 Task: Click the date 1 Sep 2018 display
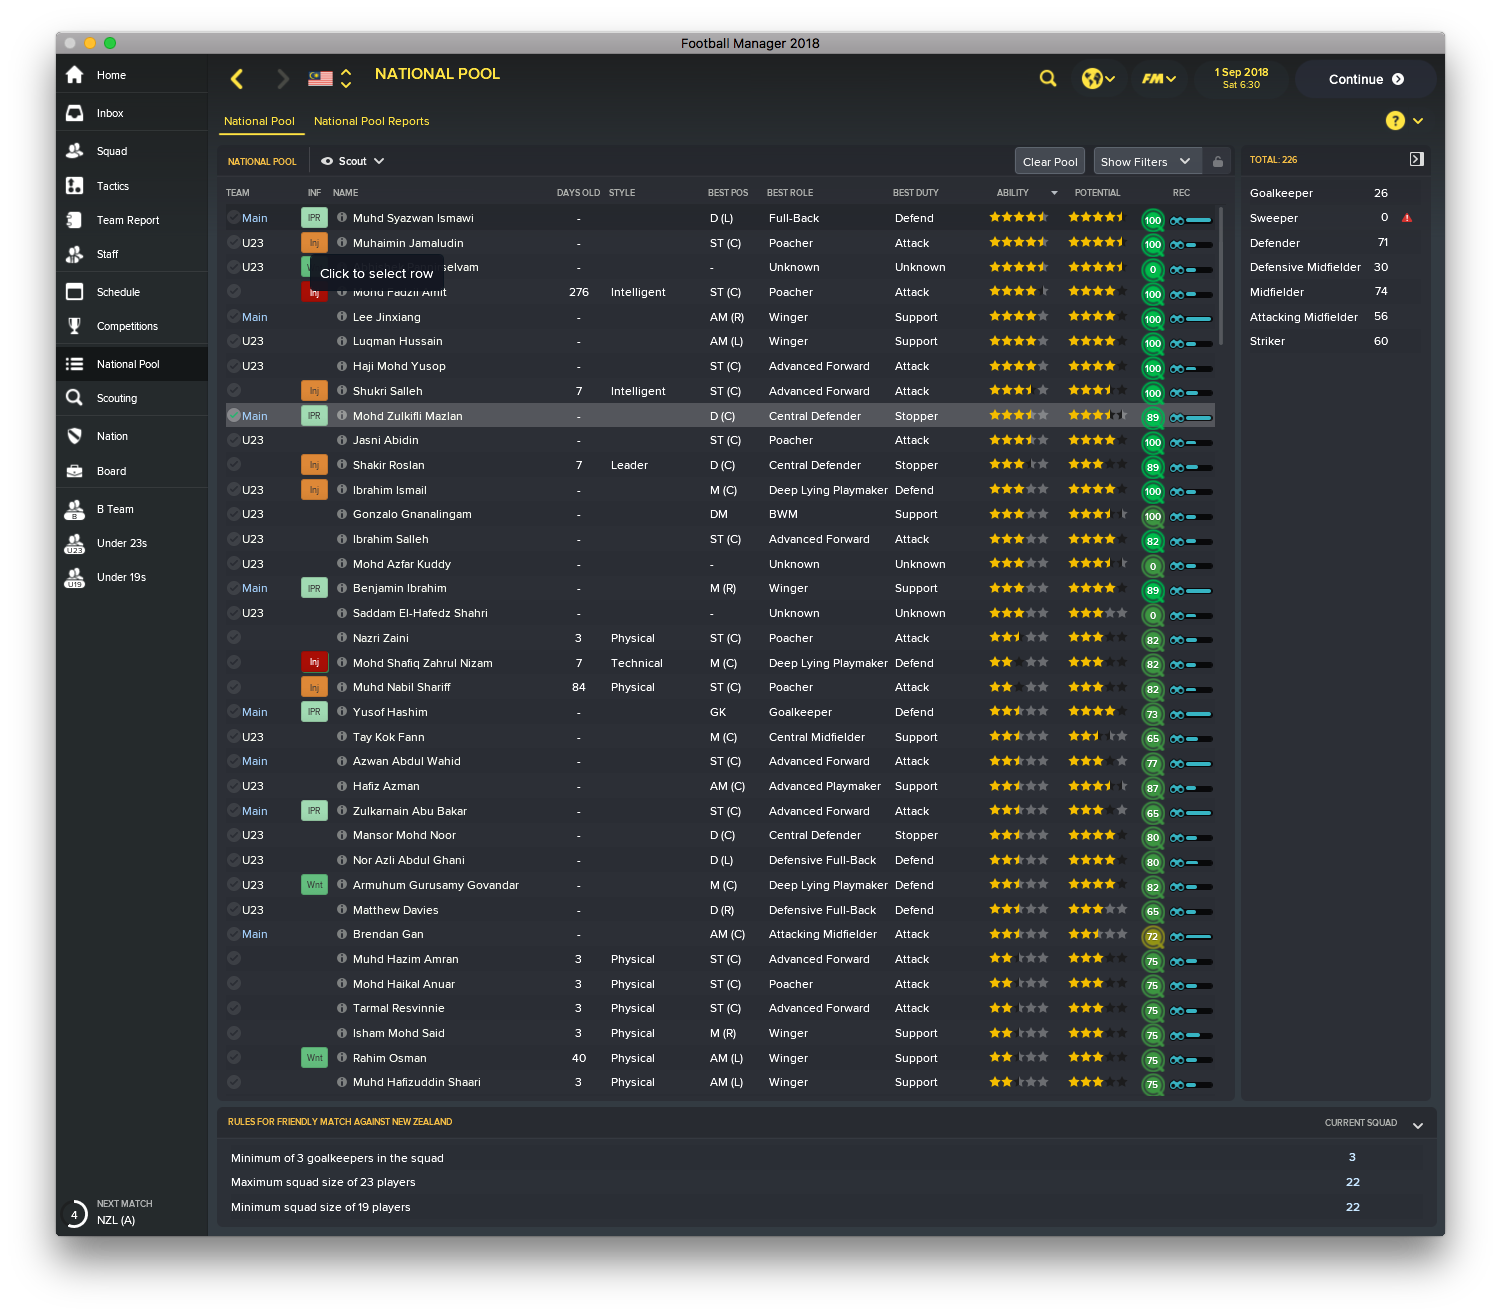[x=1241, y=72]
